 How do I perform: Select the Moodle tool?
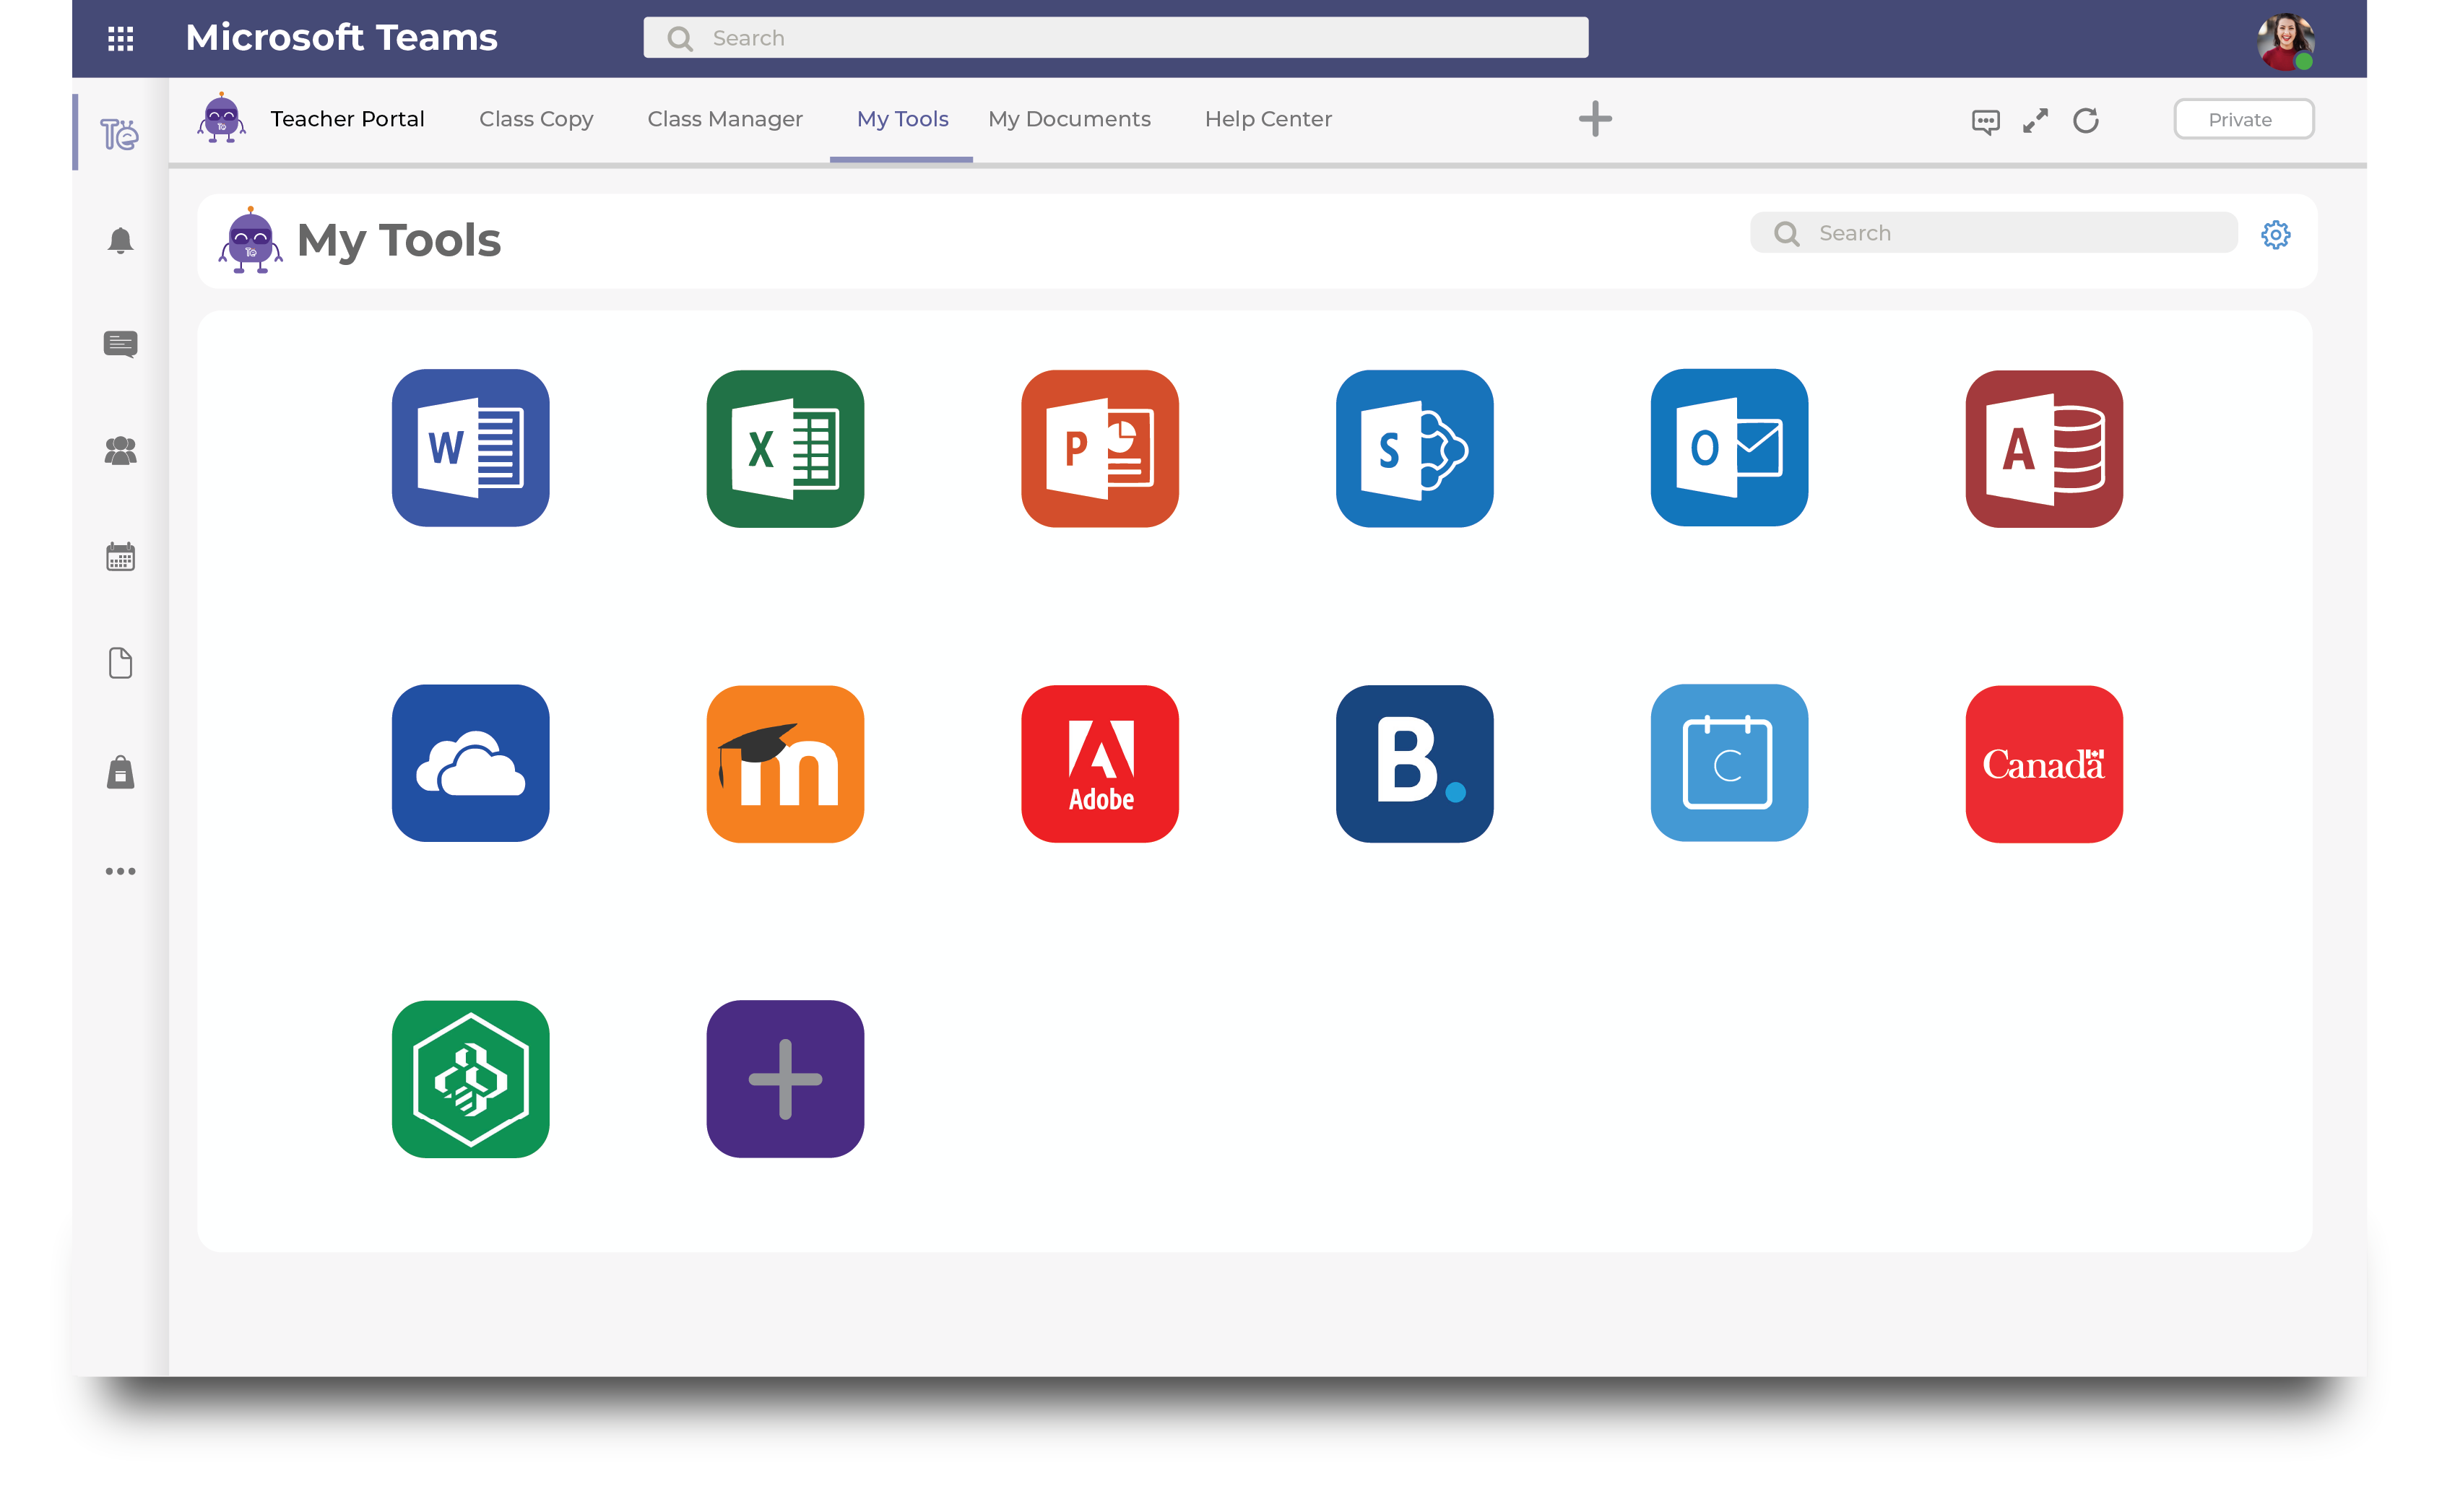pyautogui.click(x=785, y=764)
